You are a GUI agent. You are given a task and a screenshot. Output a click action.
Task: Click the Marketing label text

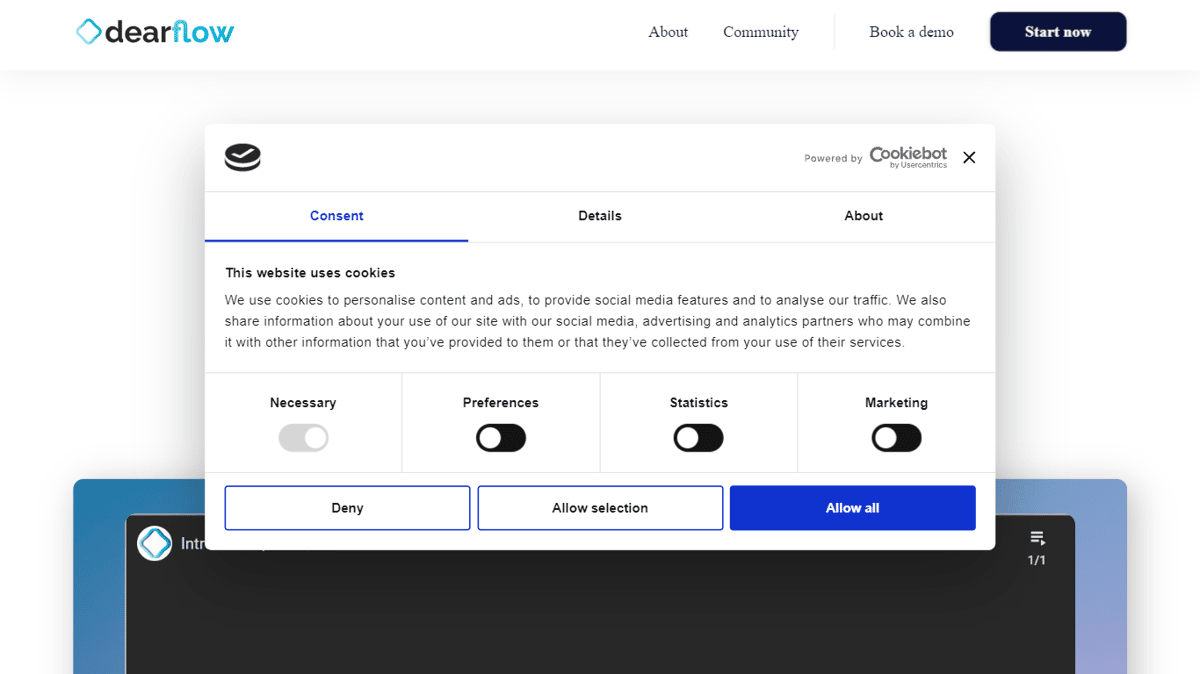click(x=897, y=403)
